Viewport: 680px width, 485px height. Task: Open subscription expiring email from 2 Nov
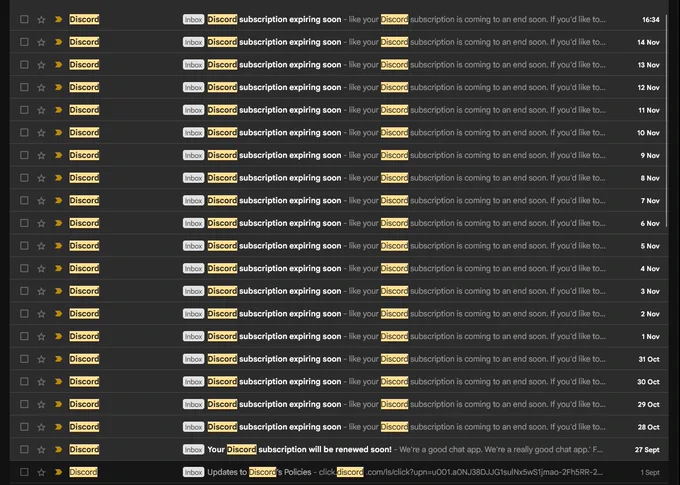pos(339,314)
